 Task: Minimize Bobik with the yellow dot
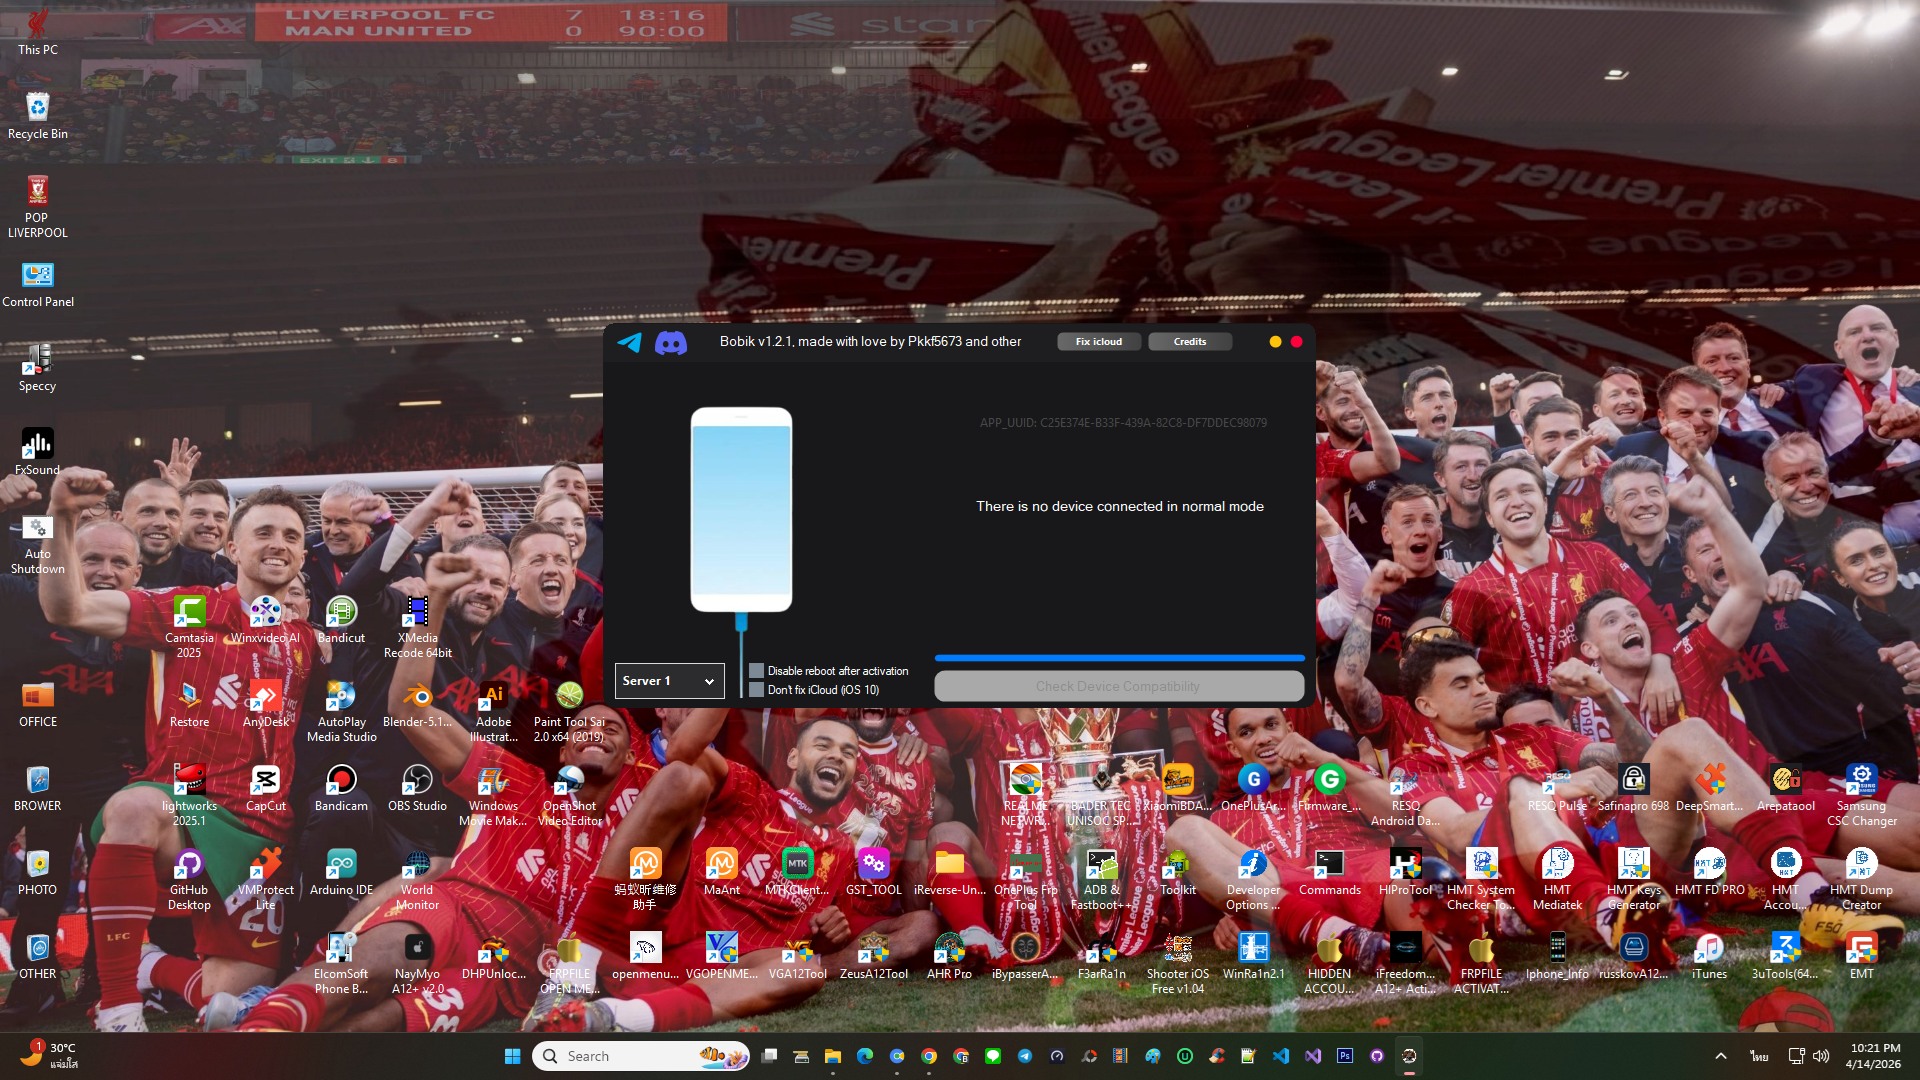click(x=1275, y=342)
